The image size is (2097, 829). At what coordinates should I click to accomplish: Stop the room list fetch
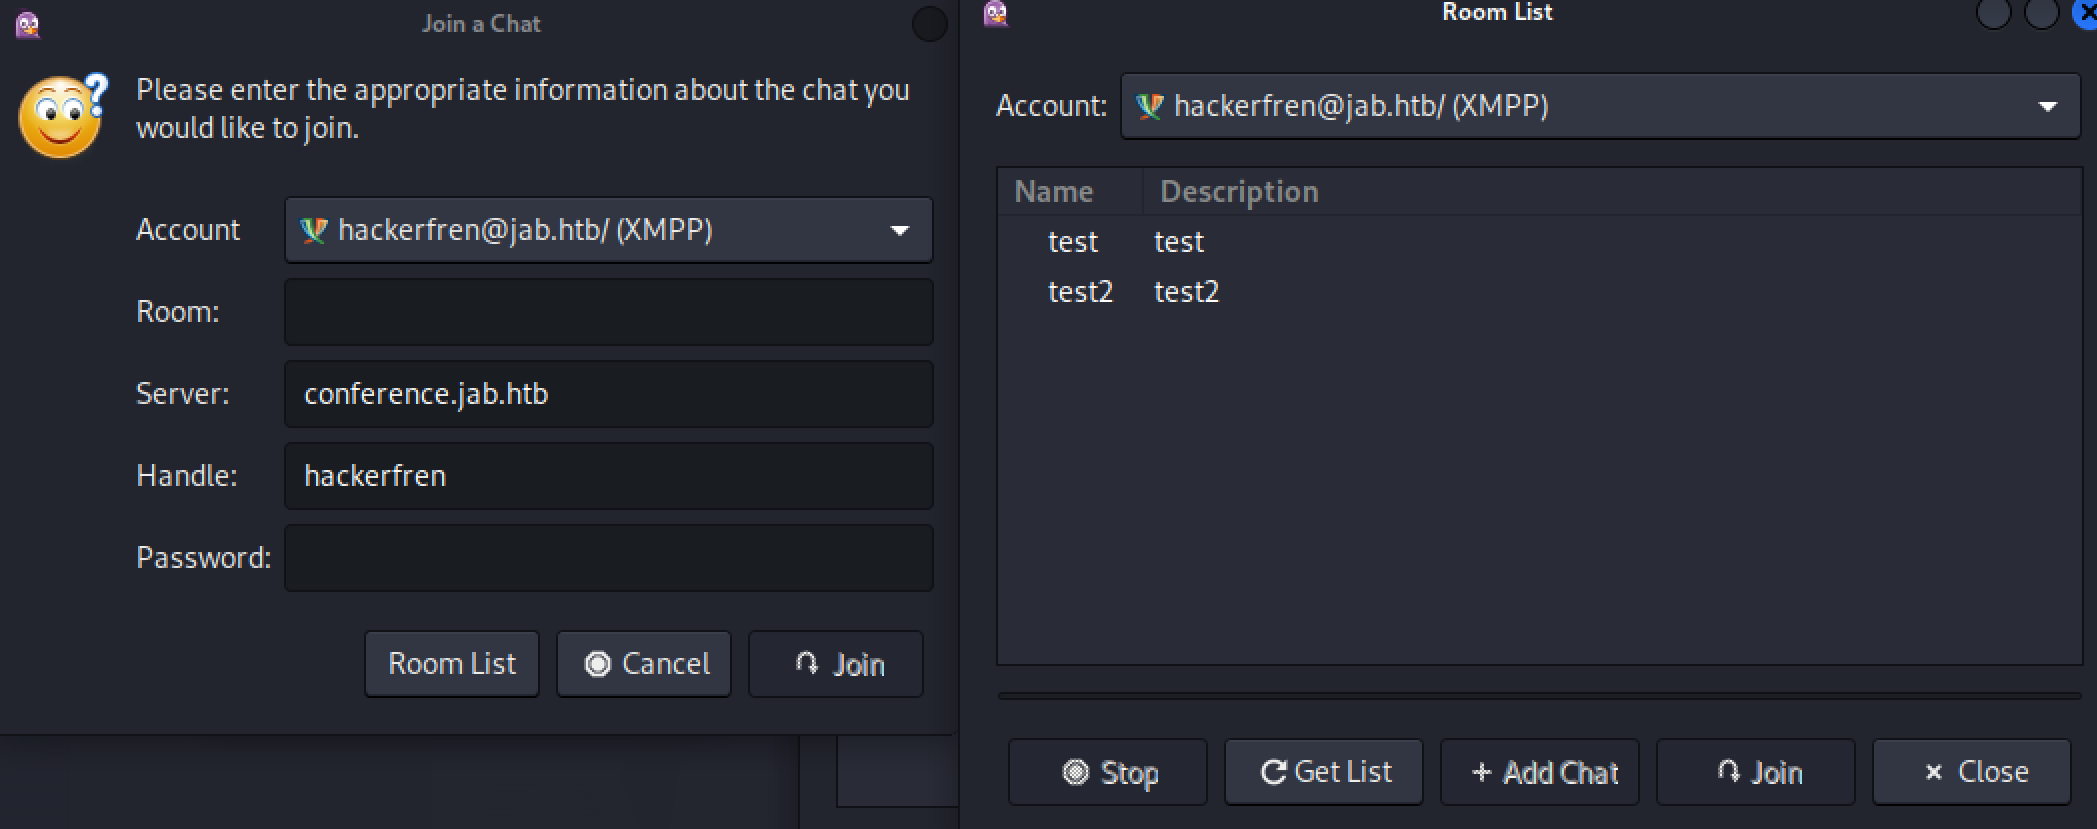[1108, 772]
